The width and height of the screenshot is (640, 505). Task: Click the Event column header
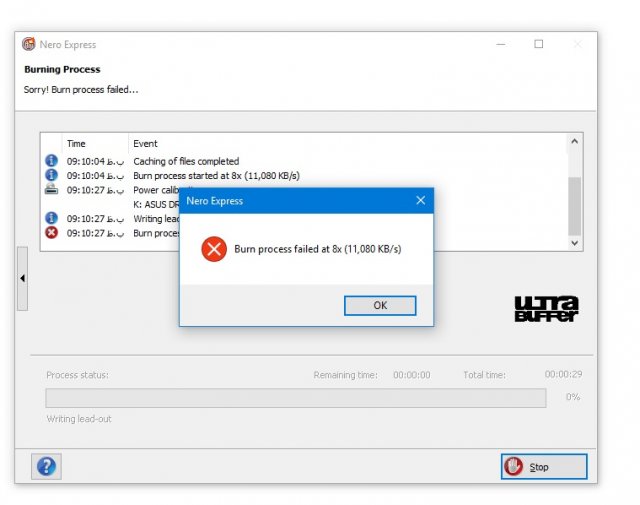pyautogui.click(x=145, y=144)
